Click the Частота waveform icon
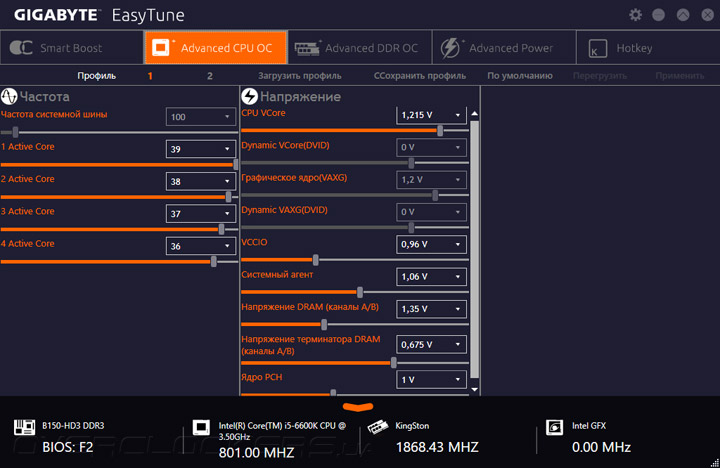 point(9,96)
